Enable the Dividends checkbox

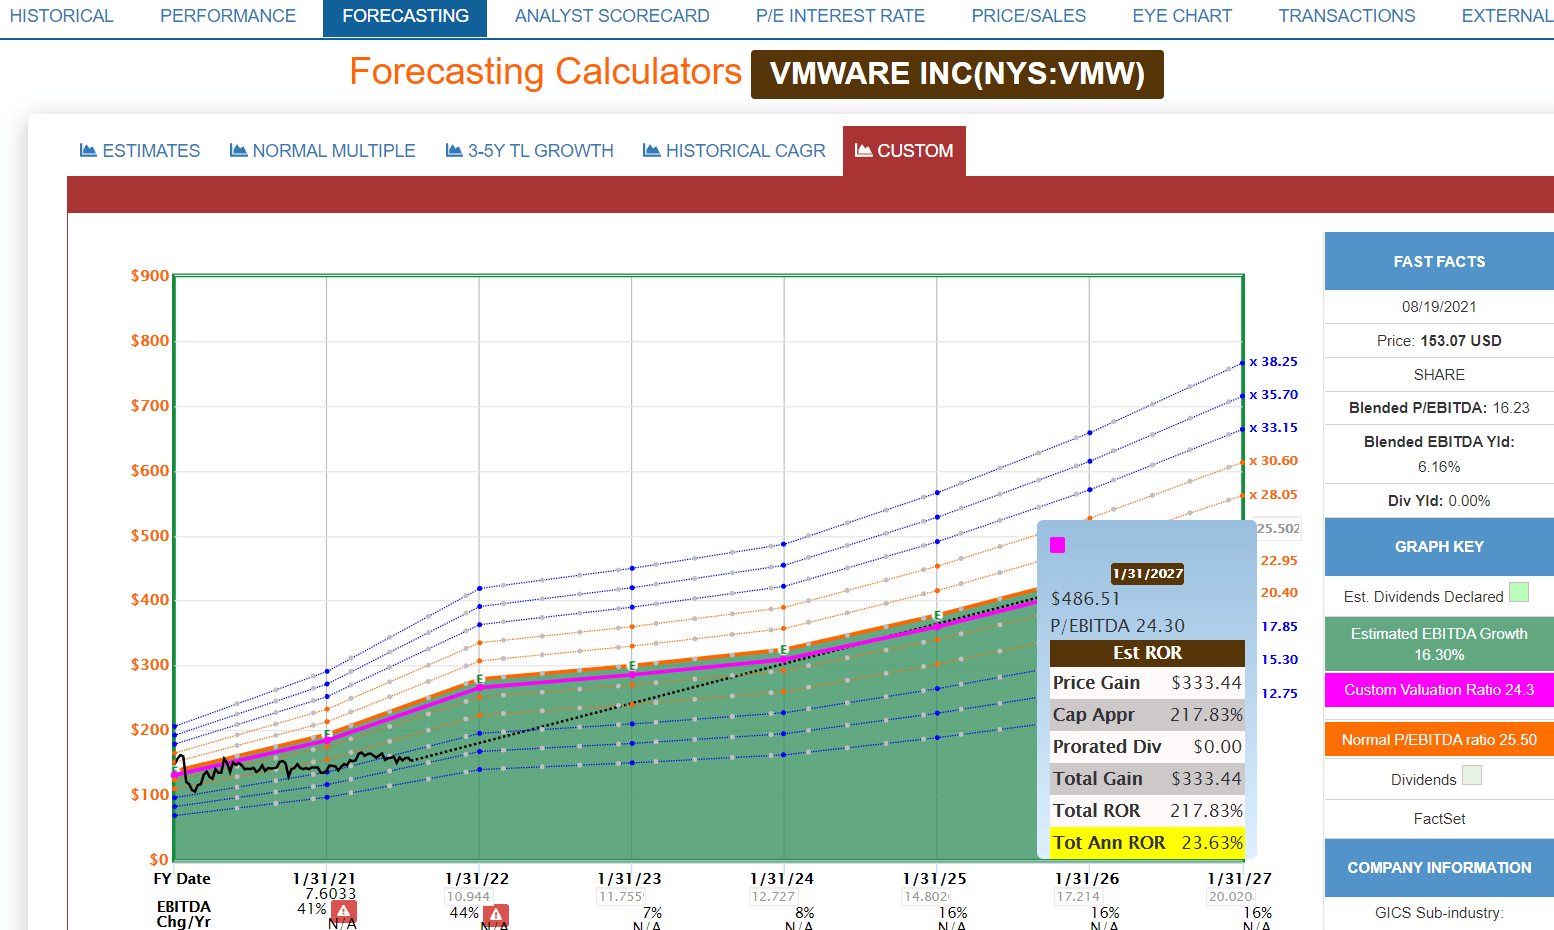1471,775
